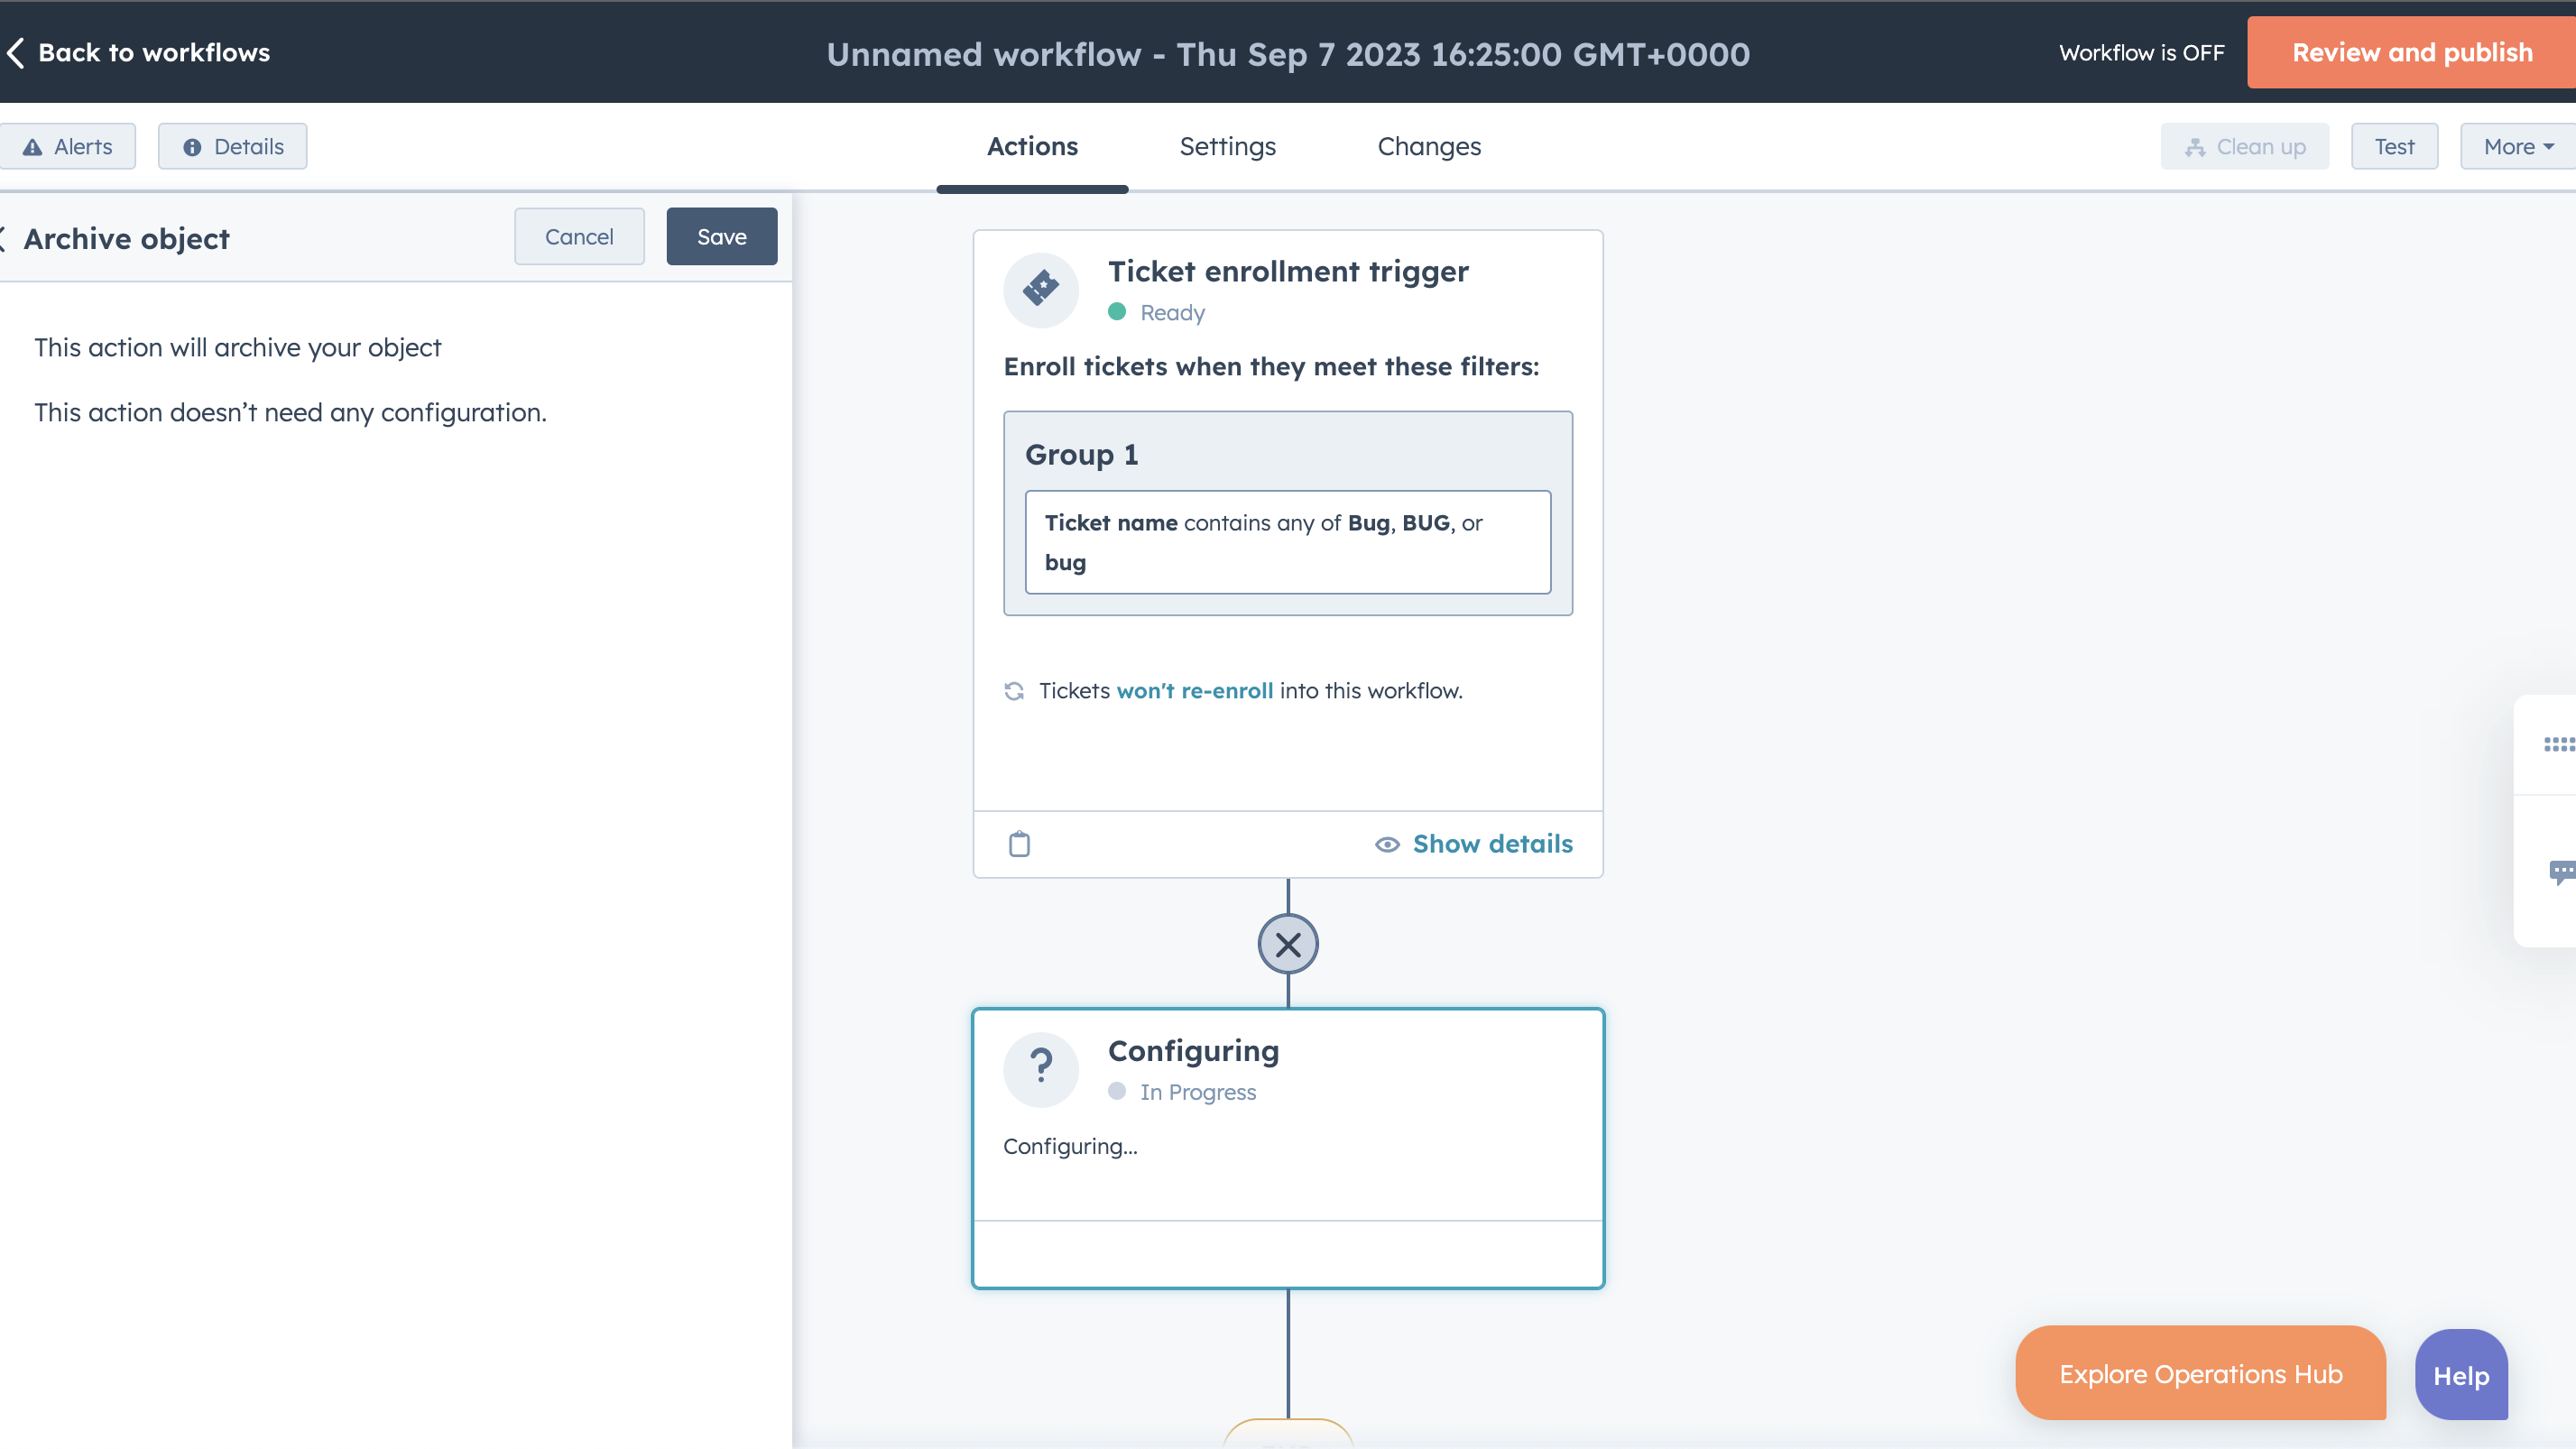Click the Explore Operations Hub banner

(x=2199, y=1373)
